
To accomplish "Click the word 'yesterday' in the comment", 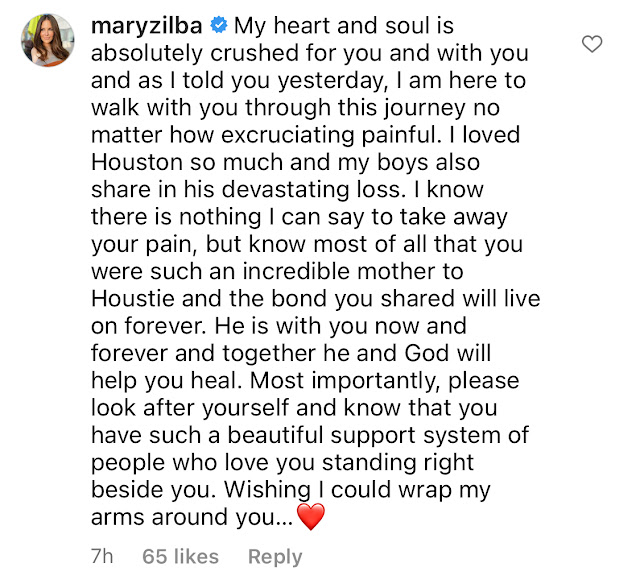I will pyautogui.click(x=330, y=81).
